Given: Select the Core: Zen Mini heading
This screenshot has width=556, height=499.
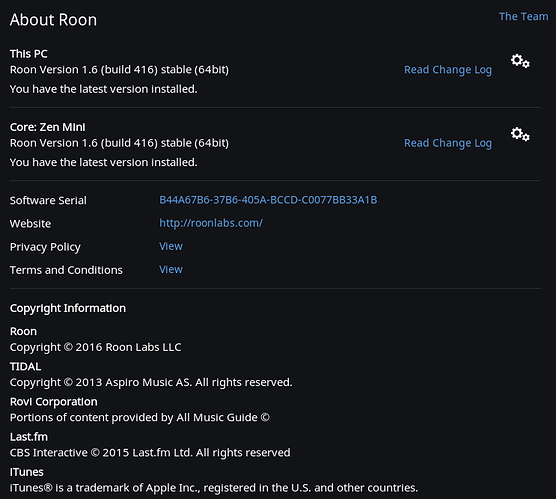Looking at the screenshot, I should [x=48, y=127].
